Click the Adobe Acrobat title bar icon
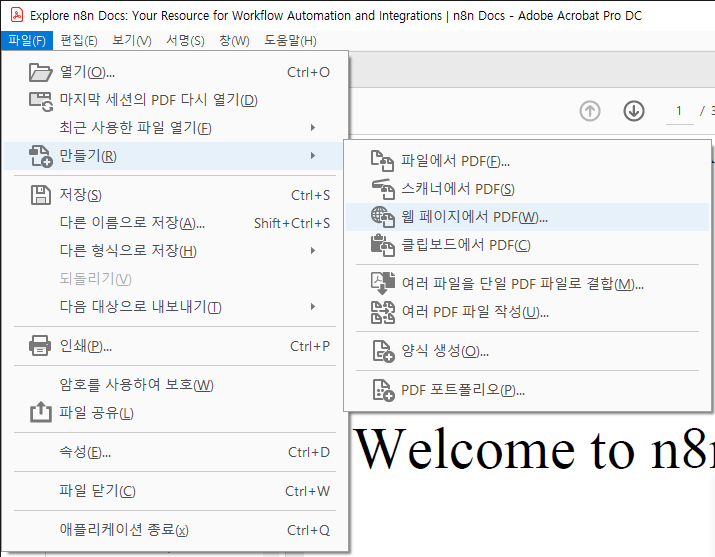This screenshot has height=557, width=715. pyautogui.click(x=16, y=15)
